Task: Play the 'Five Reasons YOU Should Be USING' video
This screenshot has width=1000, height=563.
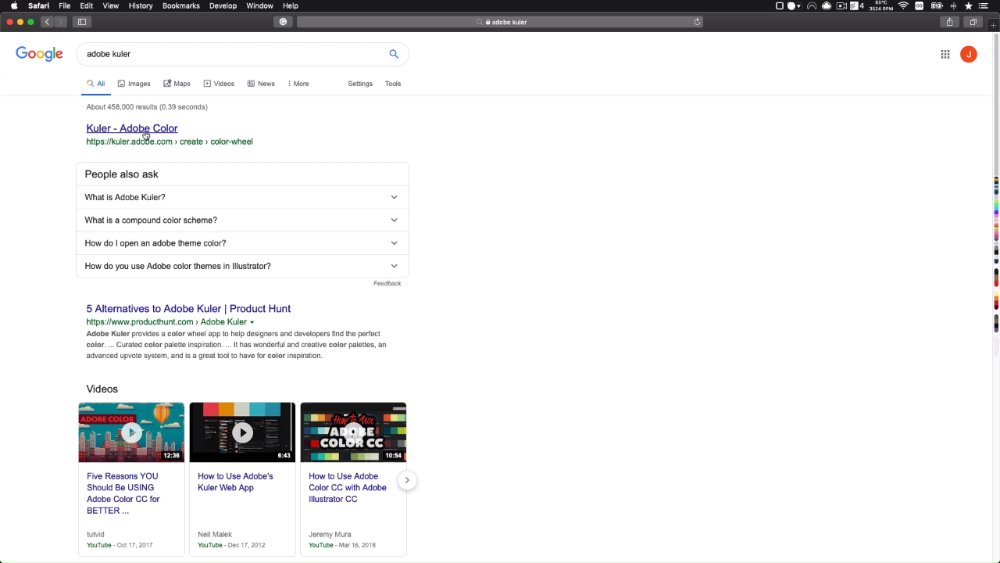Action: (x=131, y=432)
